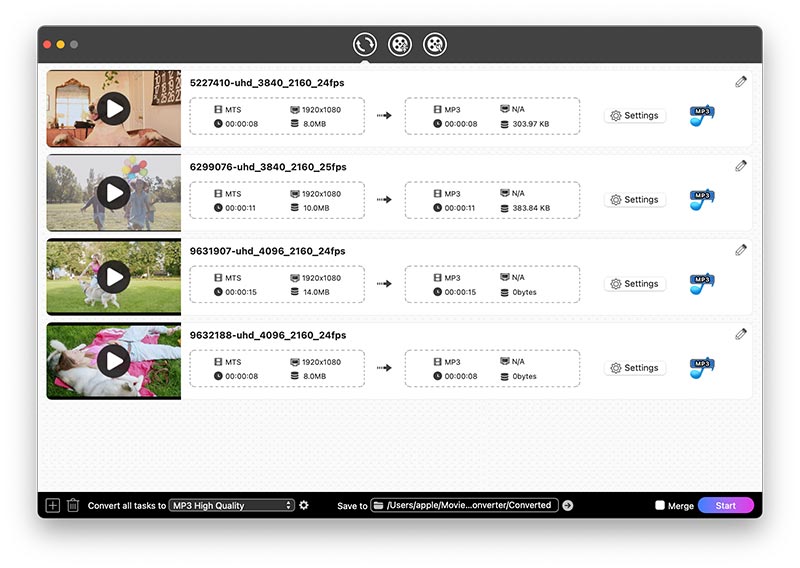Screen dimensions: 800x568
Task: Open output folder with the arrow icon
Action: (x=568, y=505)
